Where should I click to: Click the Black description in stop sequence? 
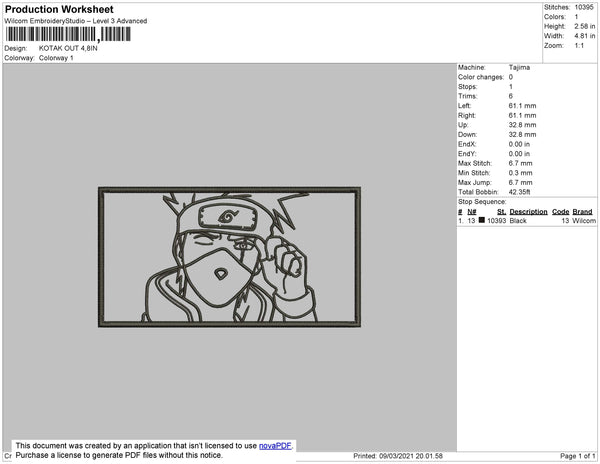tap(518, 221)
